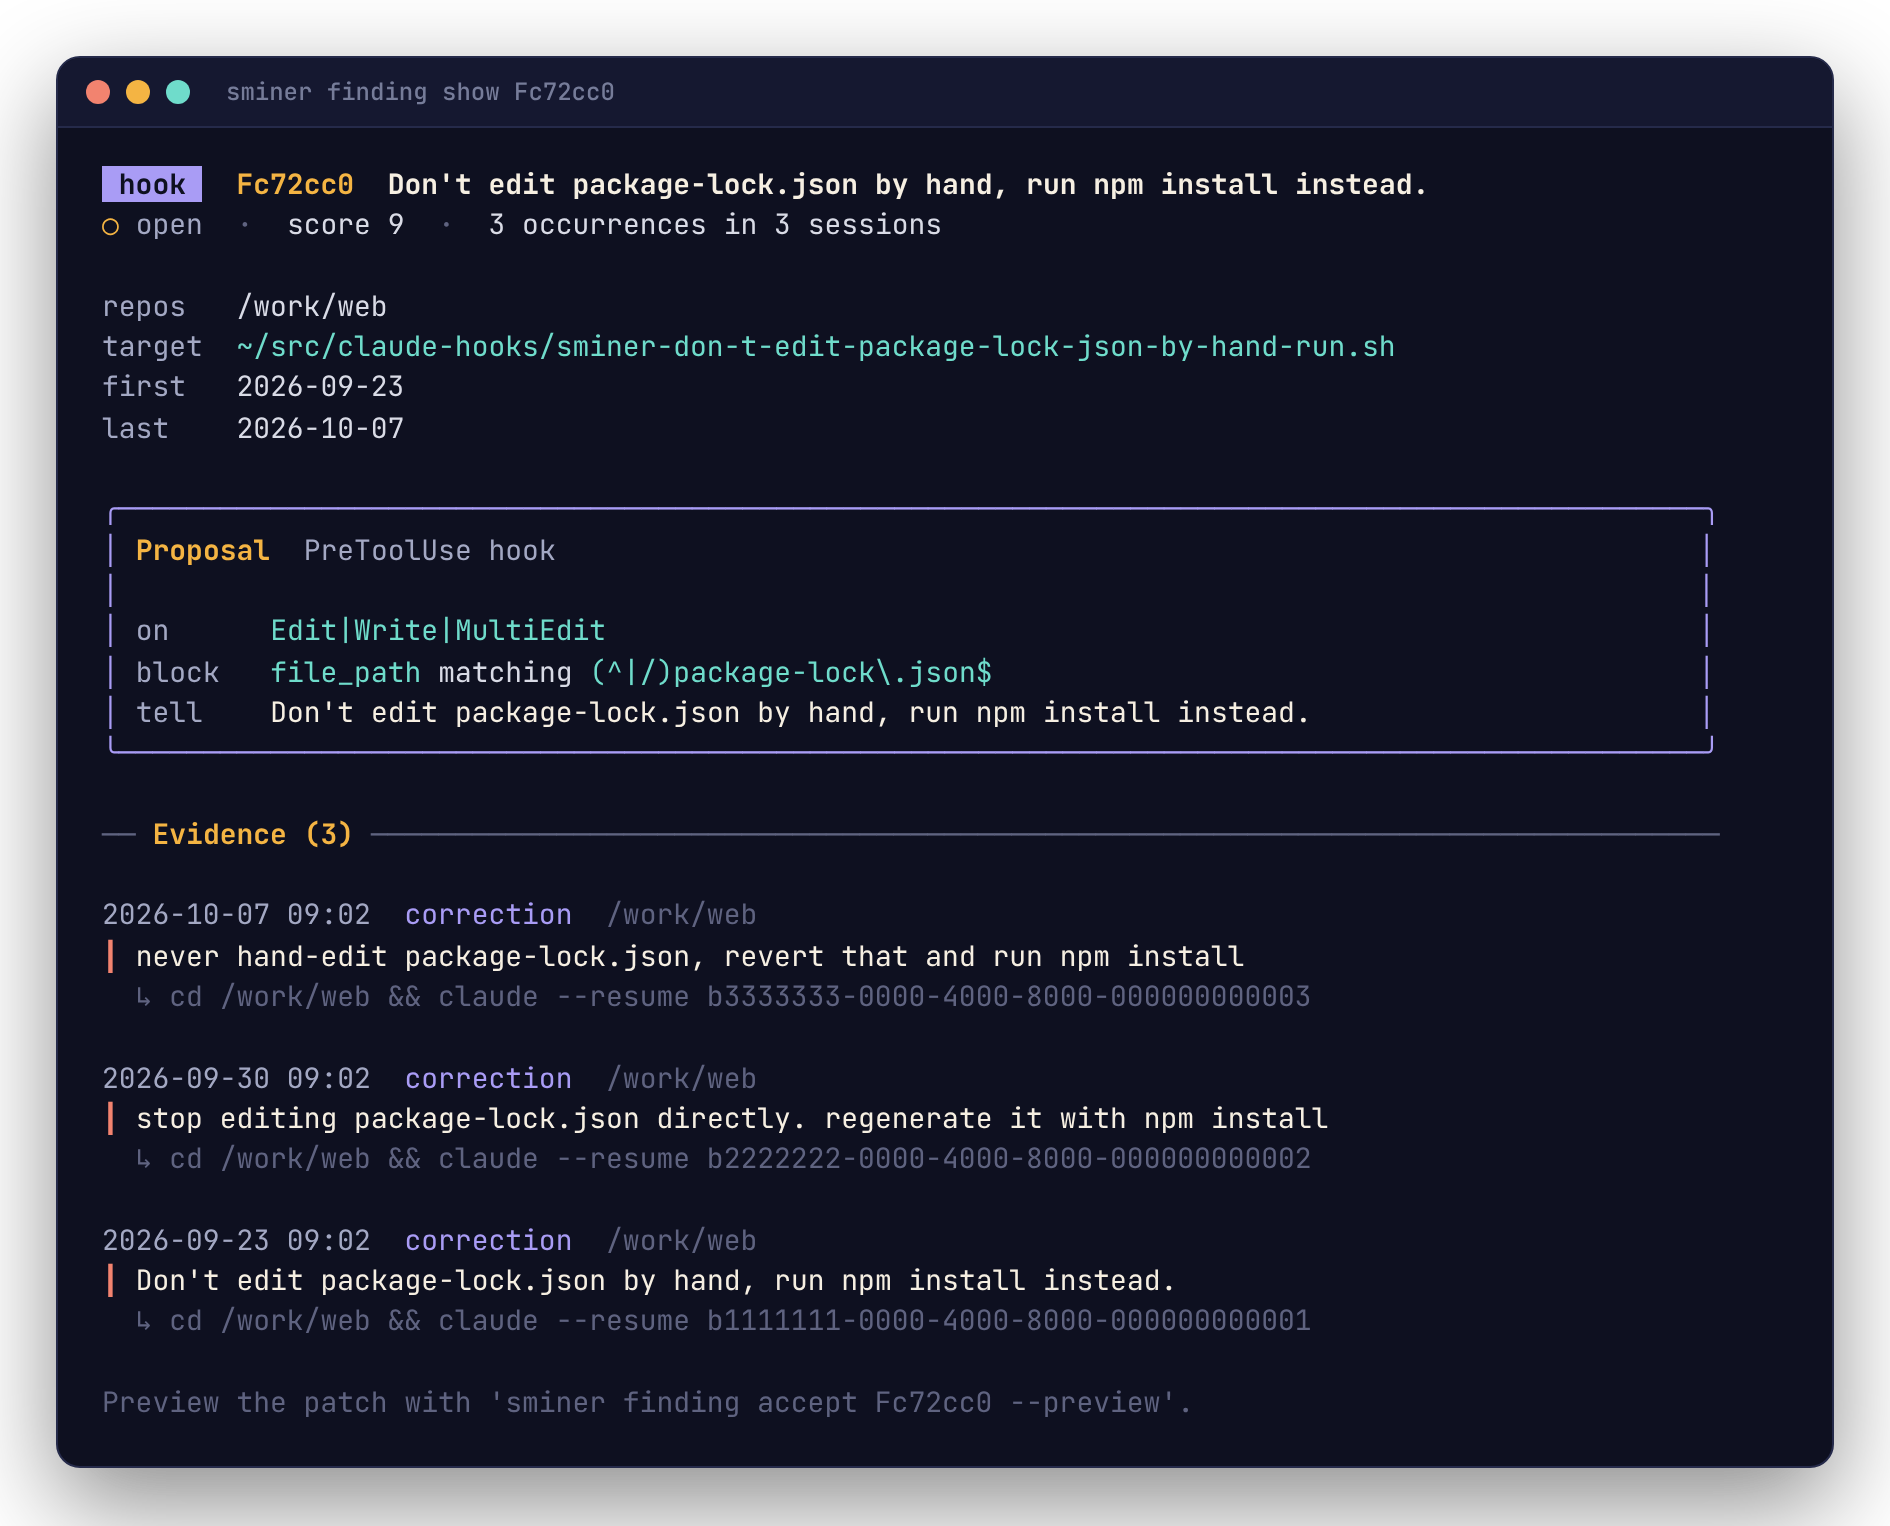The height and width of the screenshot is (1526, 1890).
Task: Click the timestamp 2026-10-07 09:02
Action: 236,915
